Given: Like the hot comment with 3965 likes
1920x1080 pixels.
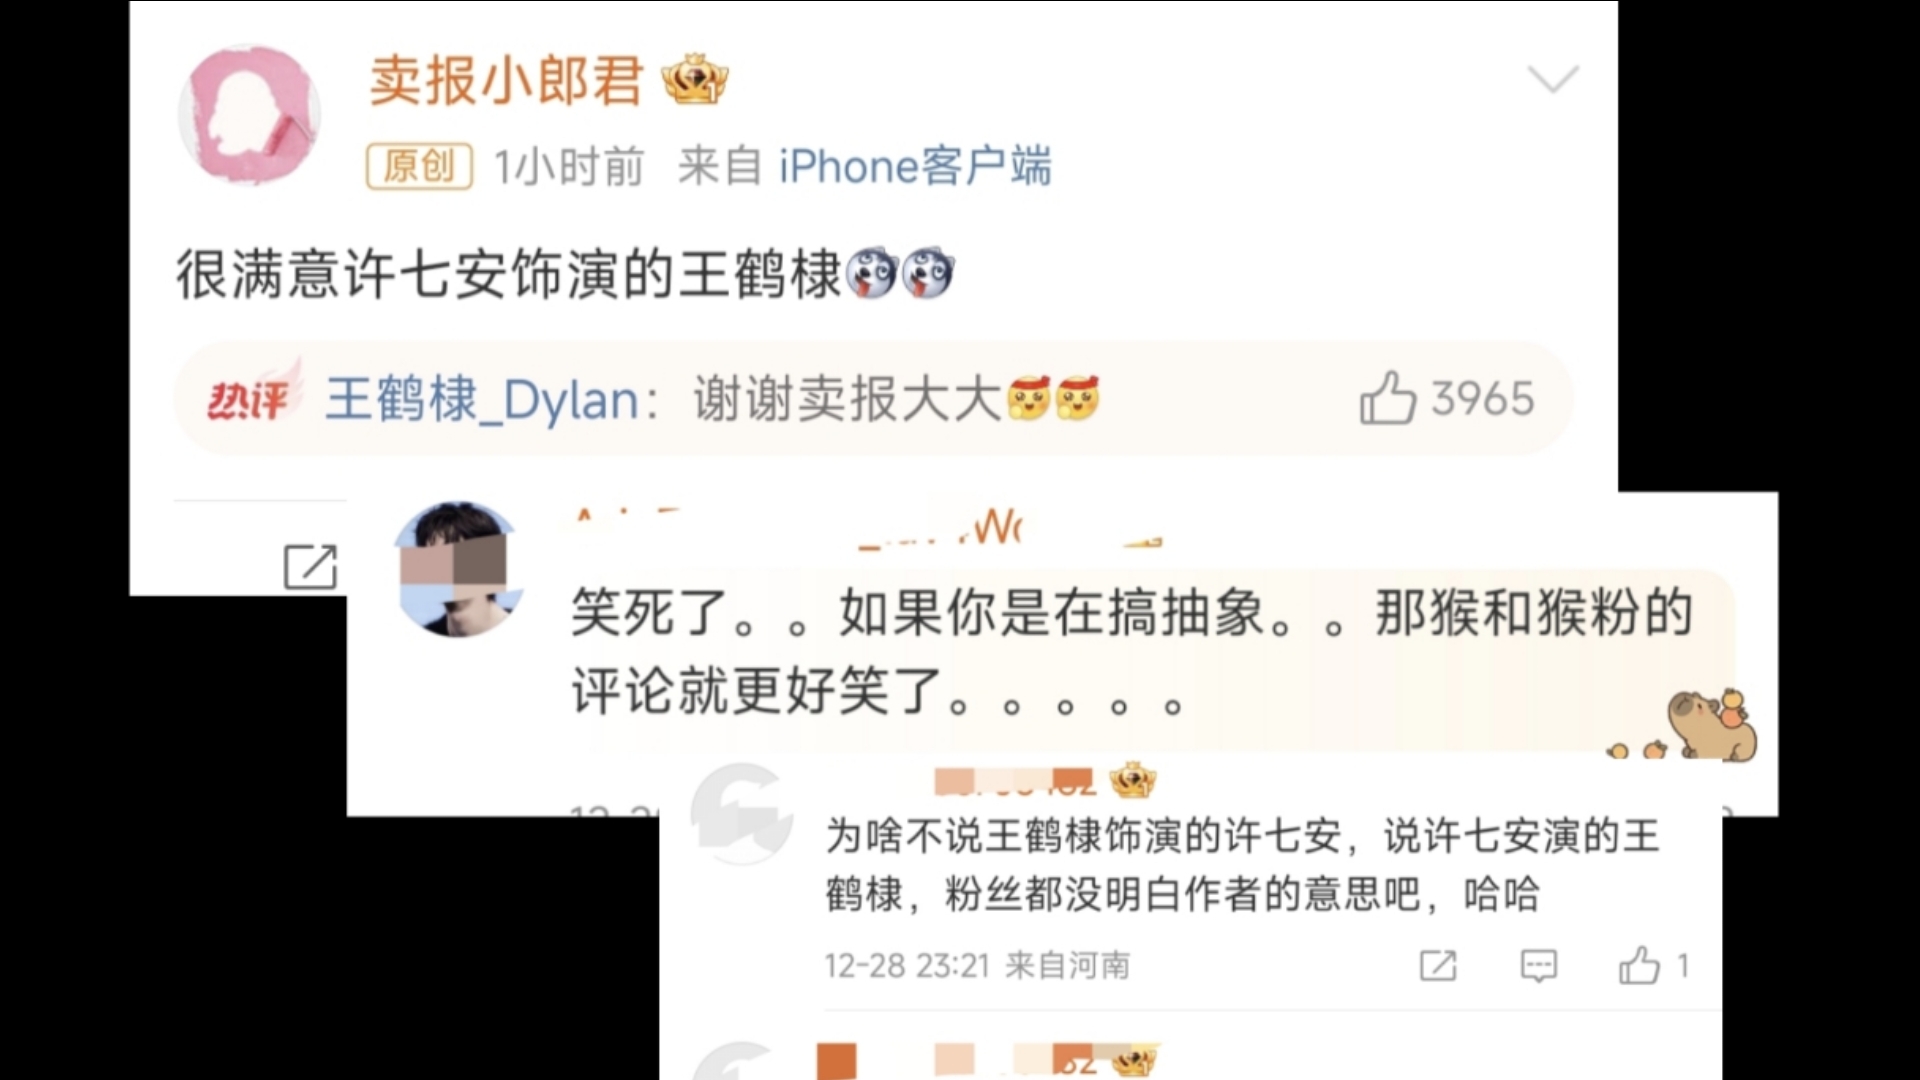Looking at the screenshot, I should [x=1388, y=398].
